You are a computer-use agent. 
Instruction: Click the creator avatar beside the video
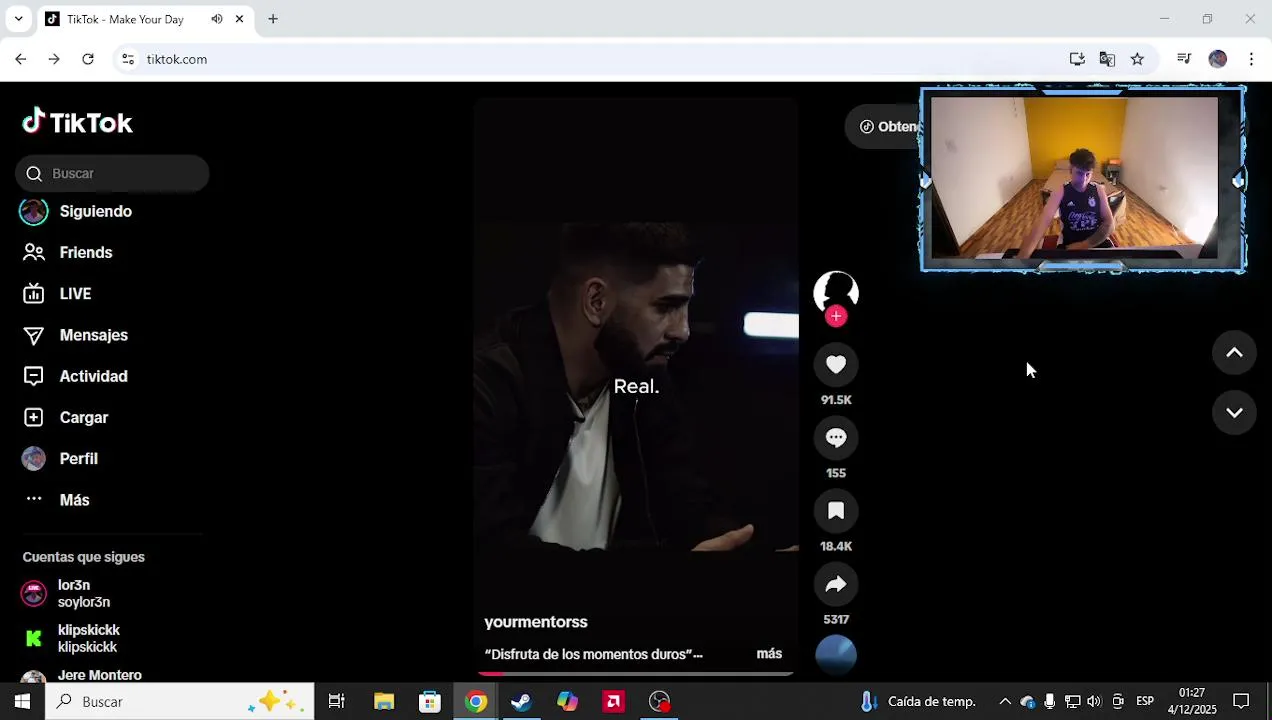click(836, 292)
